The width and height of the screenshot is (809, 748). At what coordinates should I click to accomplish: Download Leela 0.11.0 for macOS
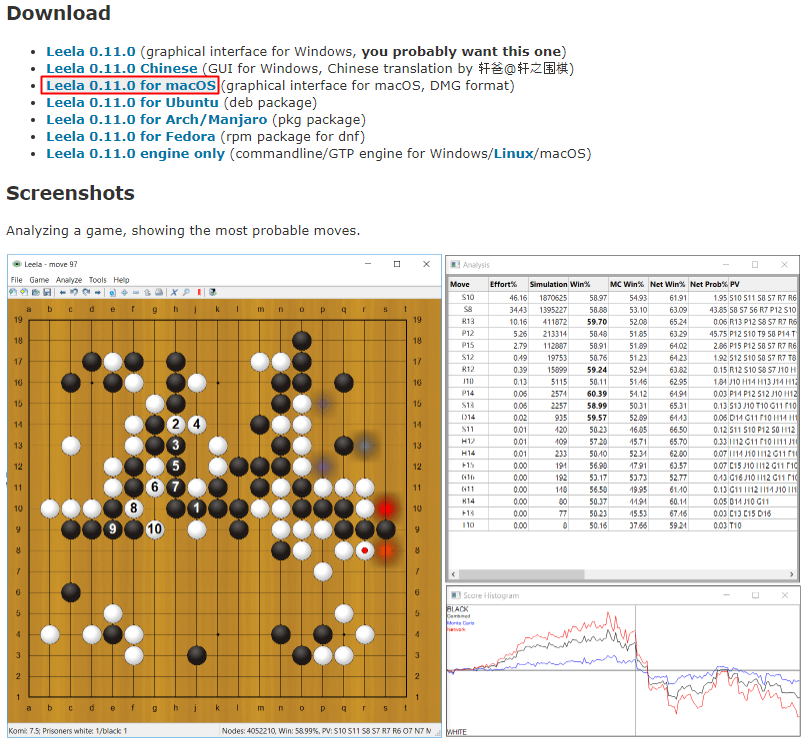131,85
